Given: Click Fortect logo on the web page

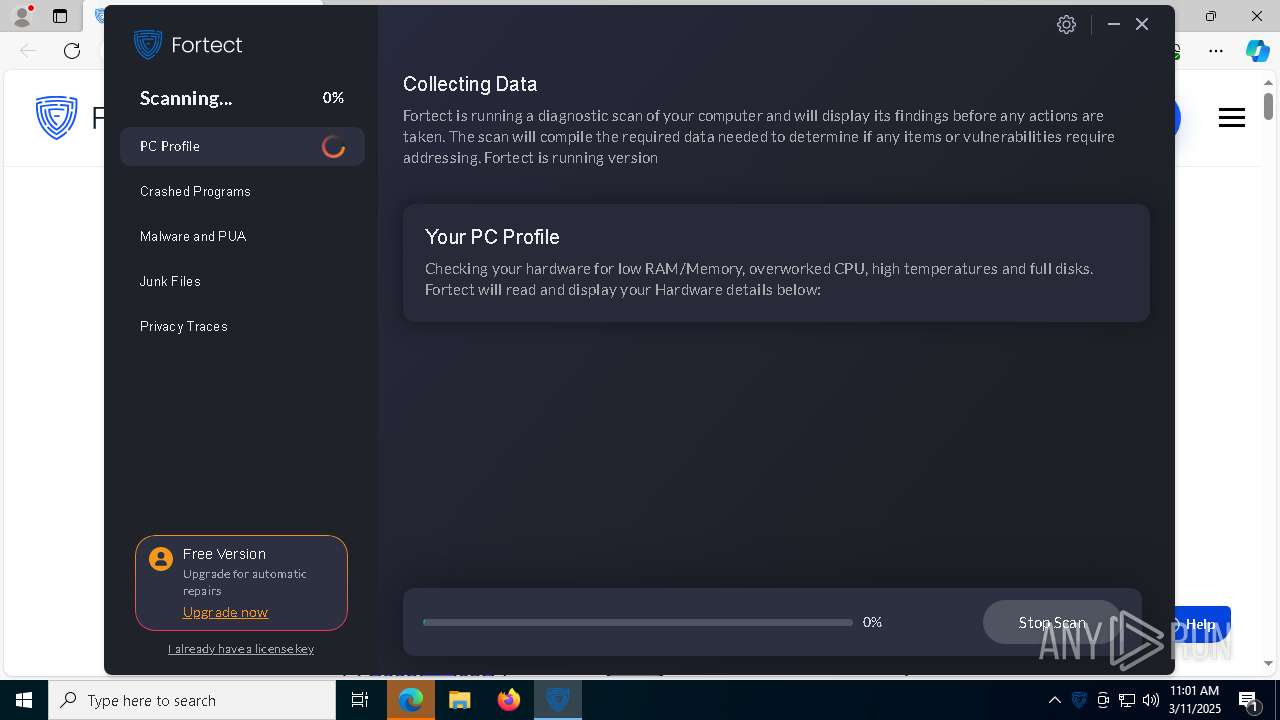Looking at the screenshot, I should tap(57, 118).
